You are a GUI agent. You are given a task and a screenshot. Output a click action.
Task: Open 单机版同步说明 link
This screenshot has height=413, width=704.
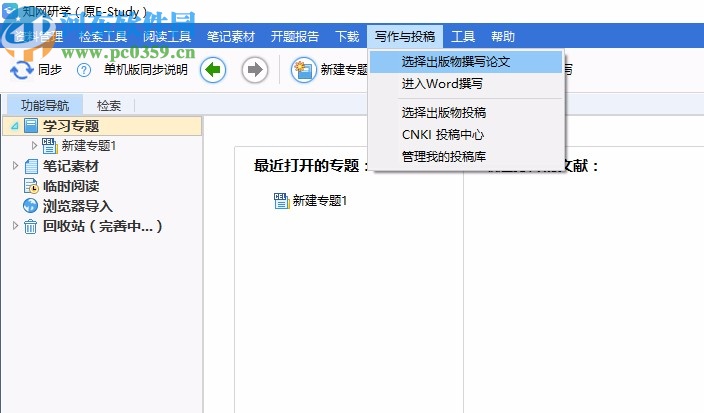(145, 70)
